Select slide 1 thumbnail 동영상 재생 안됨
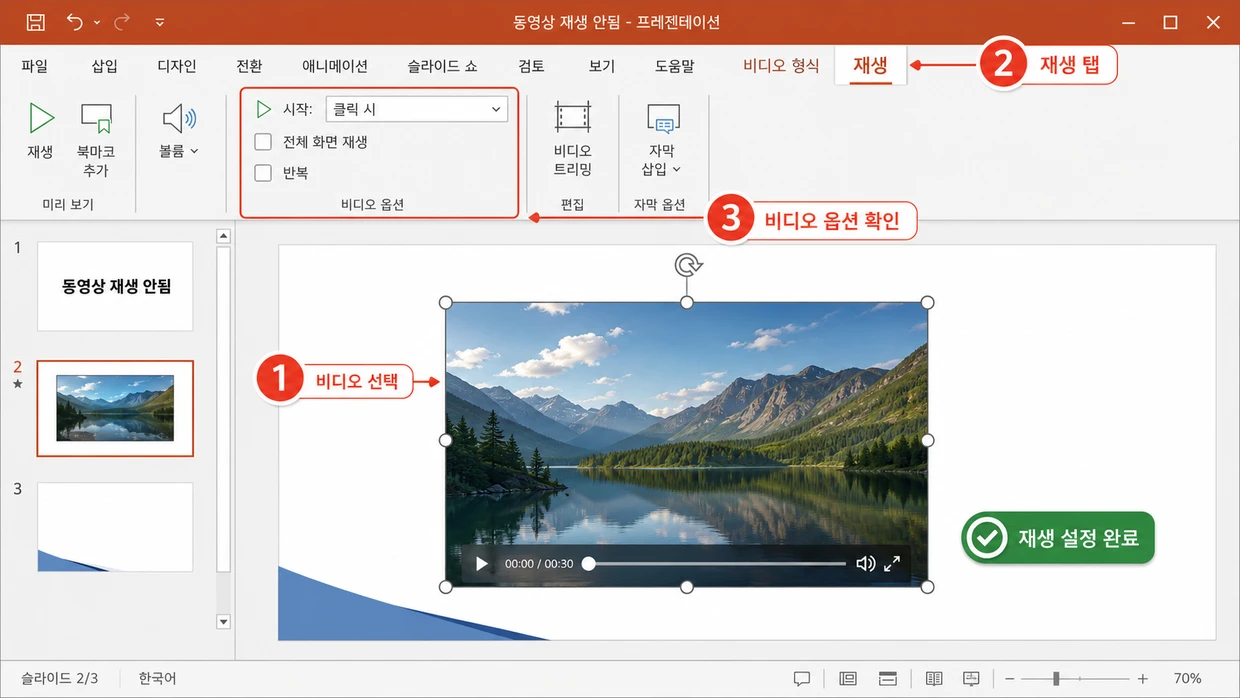Image resolution: width=1240 pixels, height=698 pixels. pos(115,287)
